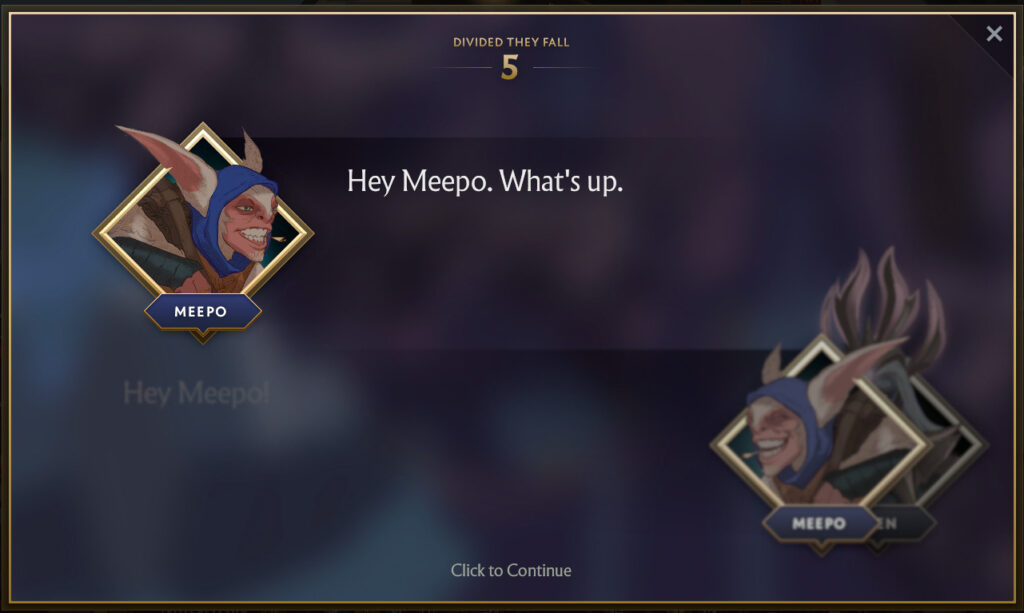This screenshot has width=1024, height=613.
Task: Click the chapter number 5
Action: point(510,67)
